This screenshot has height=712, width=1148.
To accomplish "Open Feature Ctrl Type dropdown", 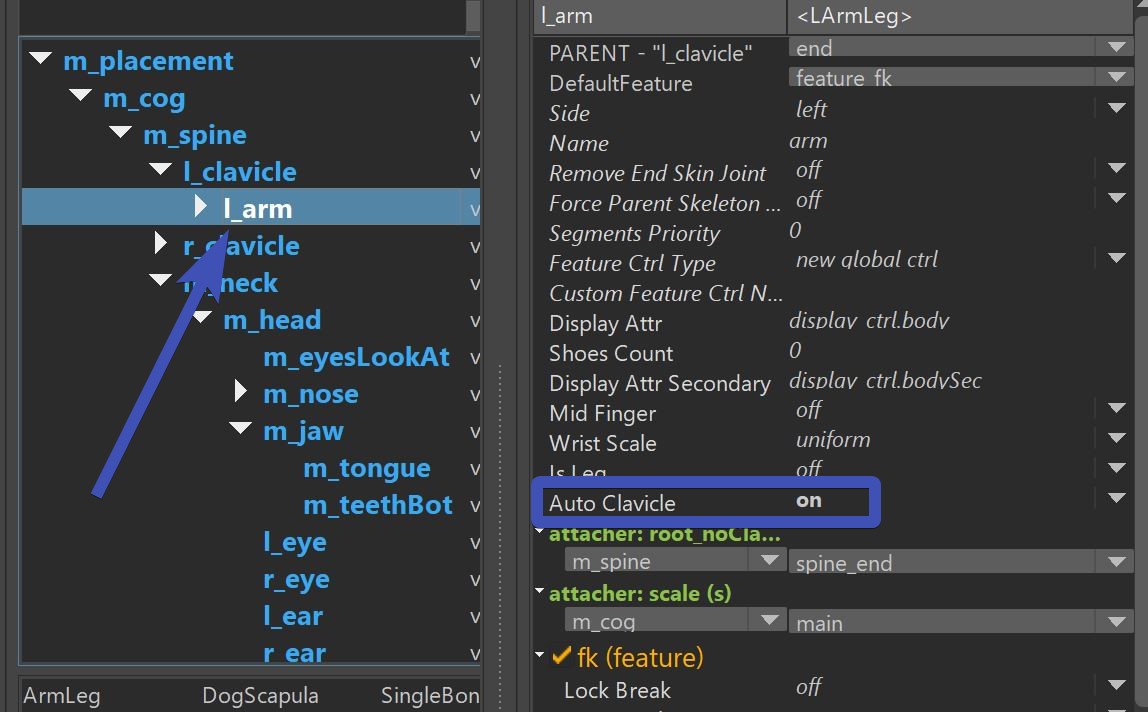I will pyautogui.click(x=1117, y=258).
